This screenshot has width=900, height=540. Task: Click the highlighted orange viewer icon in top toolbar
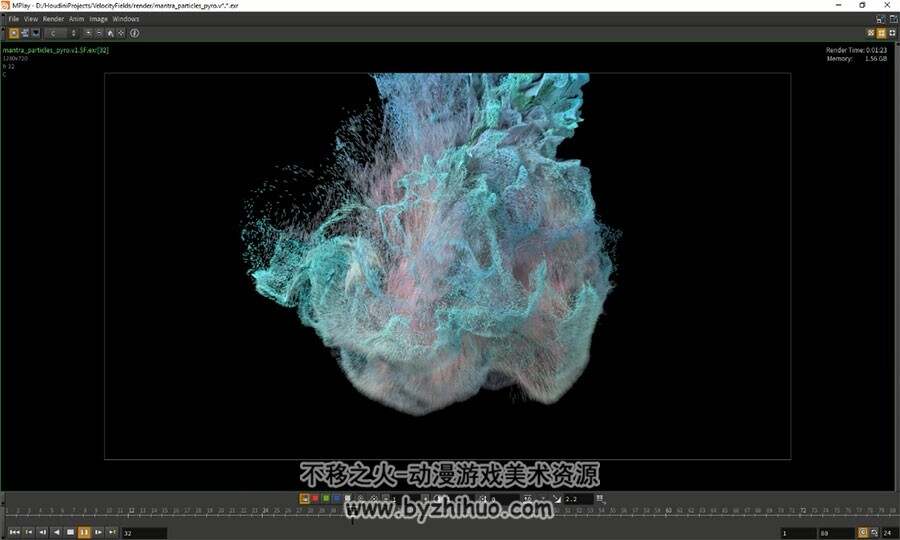[x=14, y=33]
